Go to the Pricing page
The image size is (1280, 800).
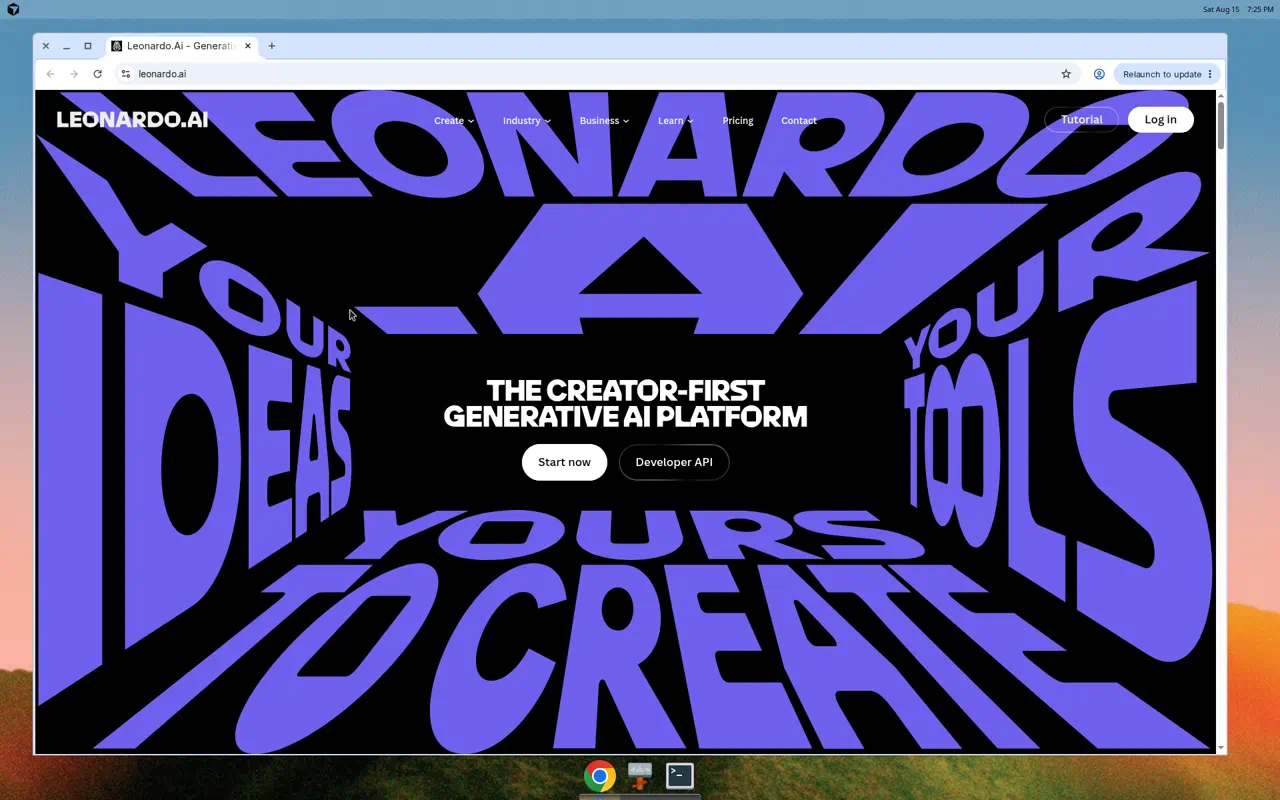coord(738,121)
